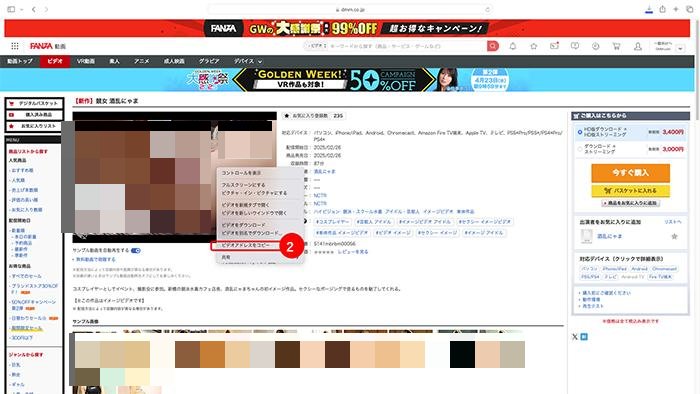This screenshot has height=394, width=700.
Task: Click the search keyword input field
Action: click(x=406, y=46)
